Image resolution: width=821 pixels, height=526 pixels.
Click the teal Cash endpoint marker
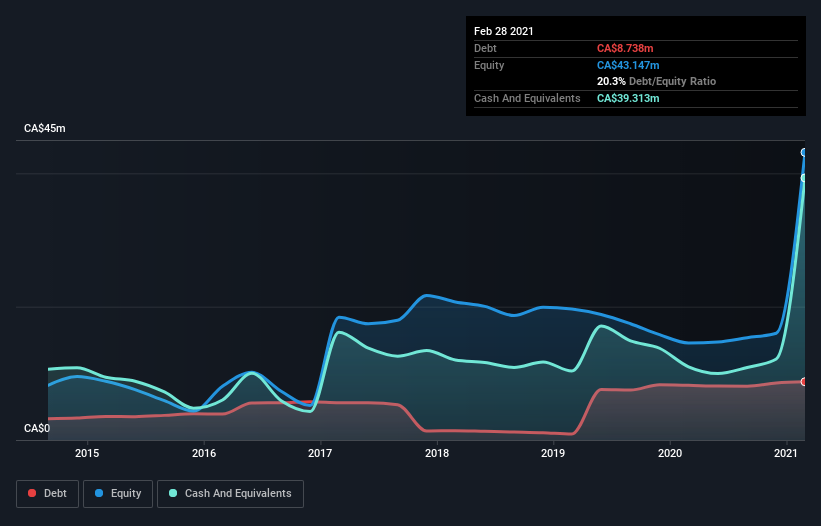click(x=804, y=178)
